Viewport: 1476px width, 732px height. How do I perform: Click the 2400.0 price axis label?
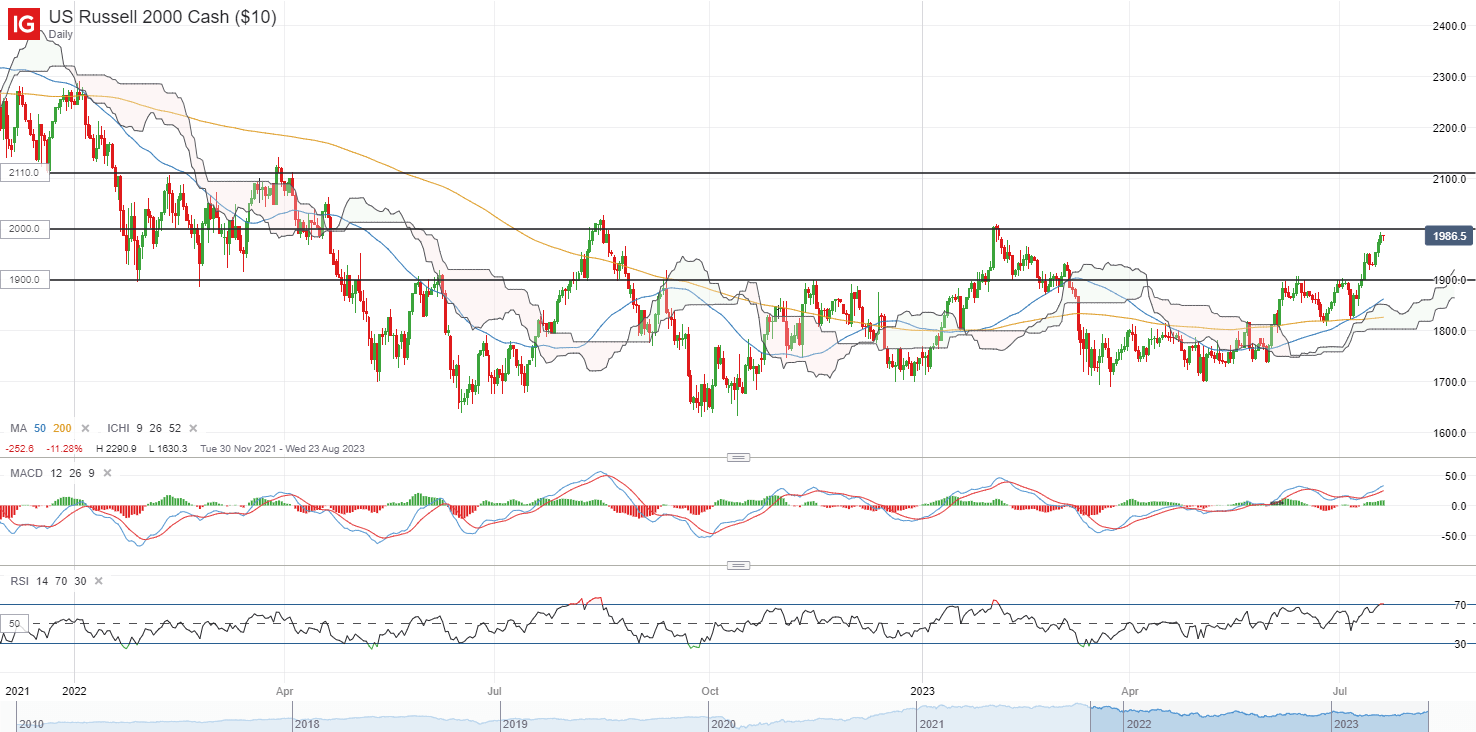[1448, 25]
